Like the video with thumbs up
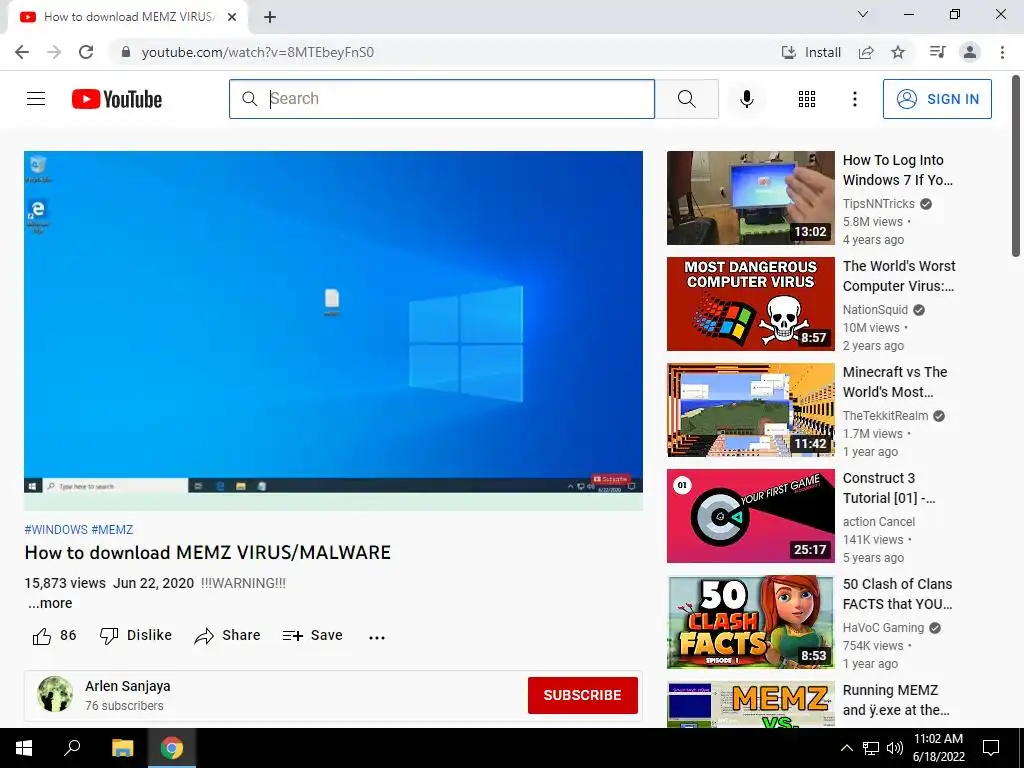1024x768 pixels. (54, 635)
